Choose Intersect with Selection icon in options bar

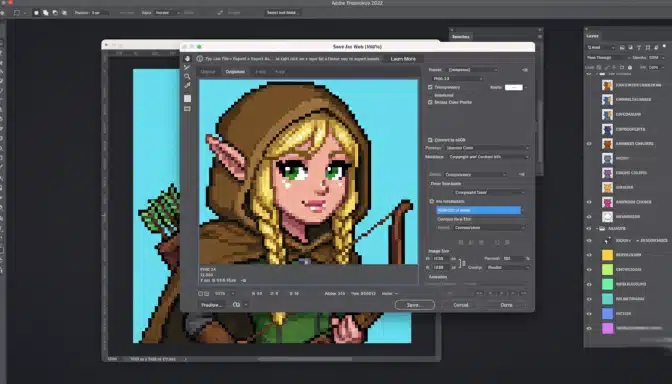click(64, 13)
